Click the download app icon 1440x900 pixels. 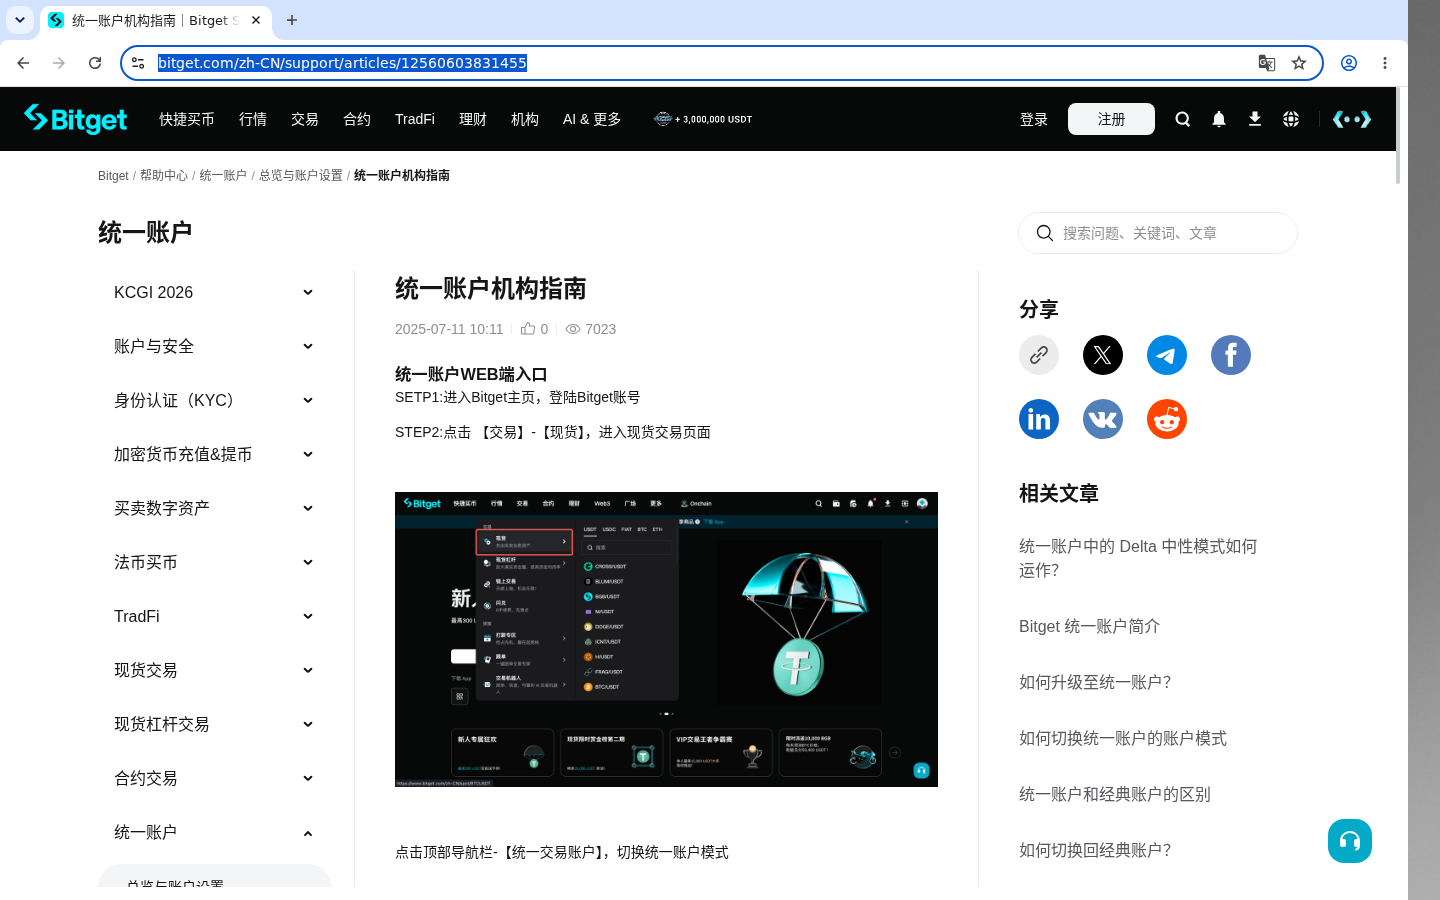tap(1254, 119)
